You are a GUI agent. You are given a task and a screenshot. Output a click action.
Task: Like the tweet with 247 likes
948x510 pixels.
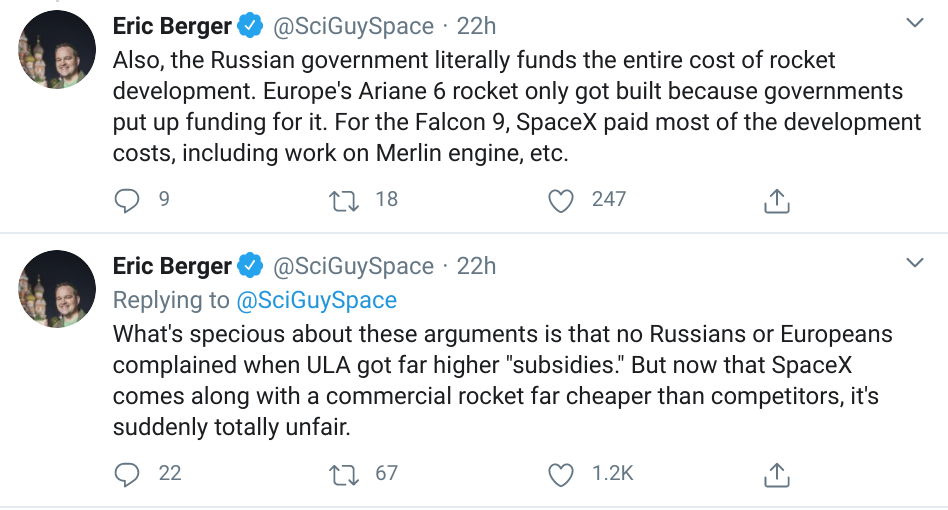(x=563, y=200)
